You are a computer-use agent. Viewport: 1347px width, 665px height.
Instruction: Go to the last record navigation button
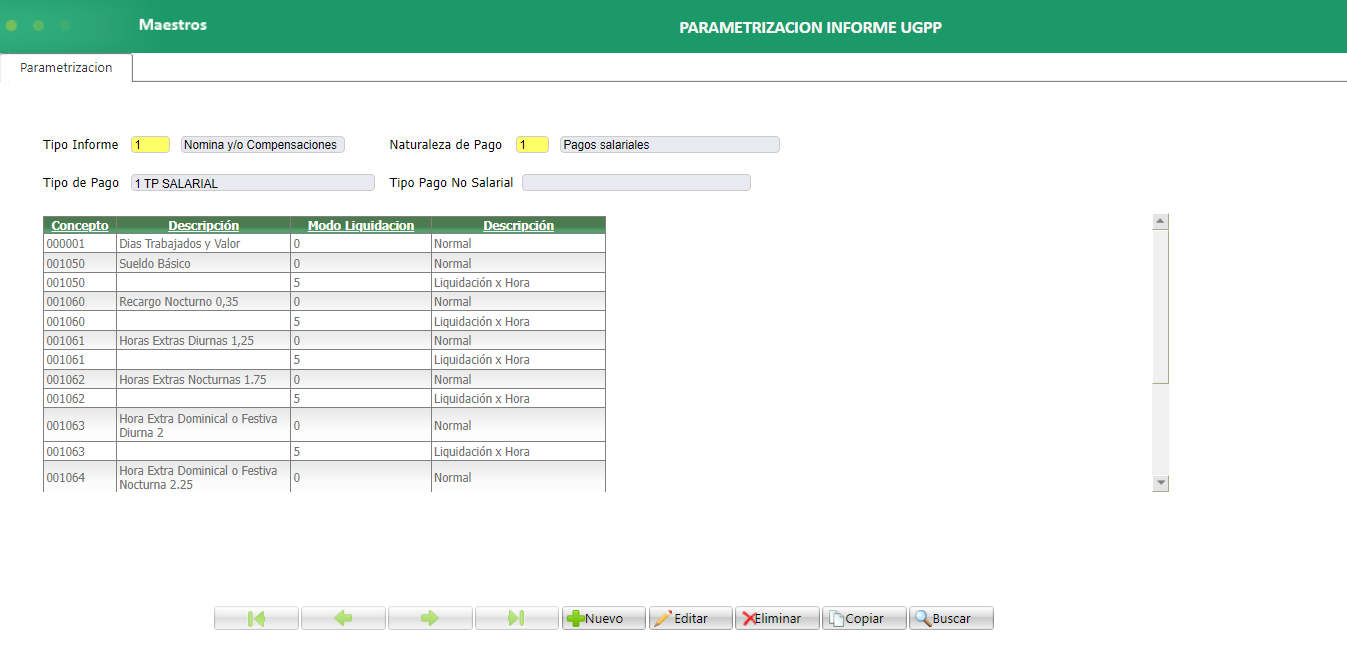pyautogui.click(x=517, y=618)
